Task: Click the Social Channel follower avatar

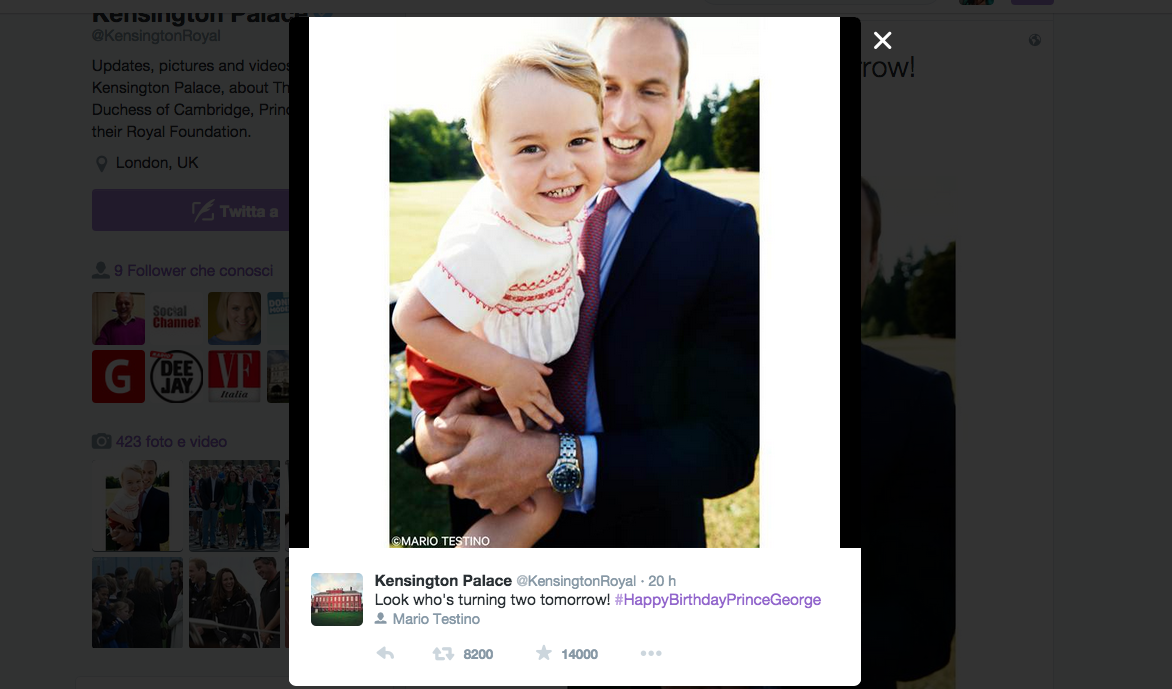Action: point(176,318)
